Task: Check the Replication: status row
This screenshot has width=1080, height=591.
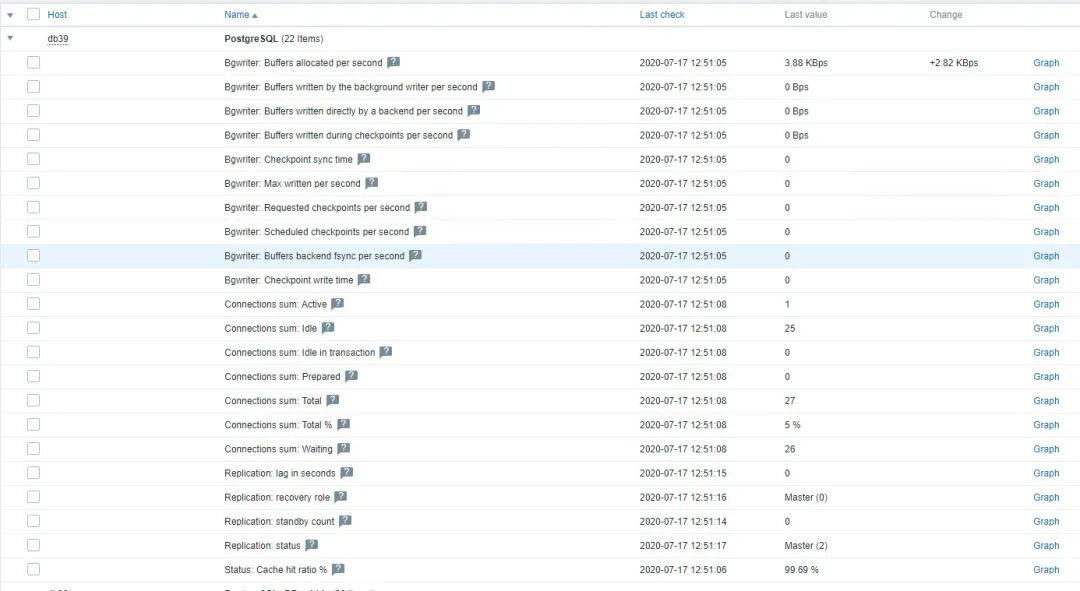Action: coord(33,545)
